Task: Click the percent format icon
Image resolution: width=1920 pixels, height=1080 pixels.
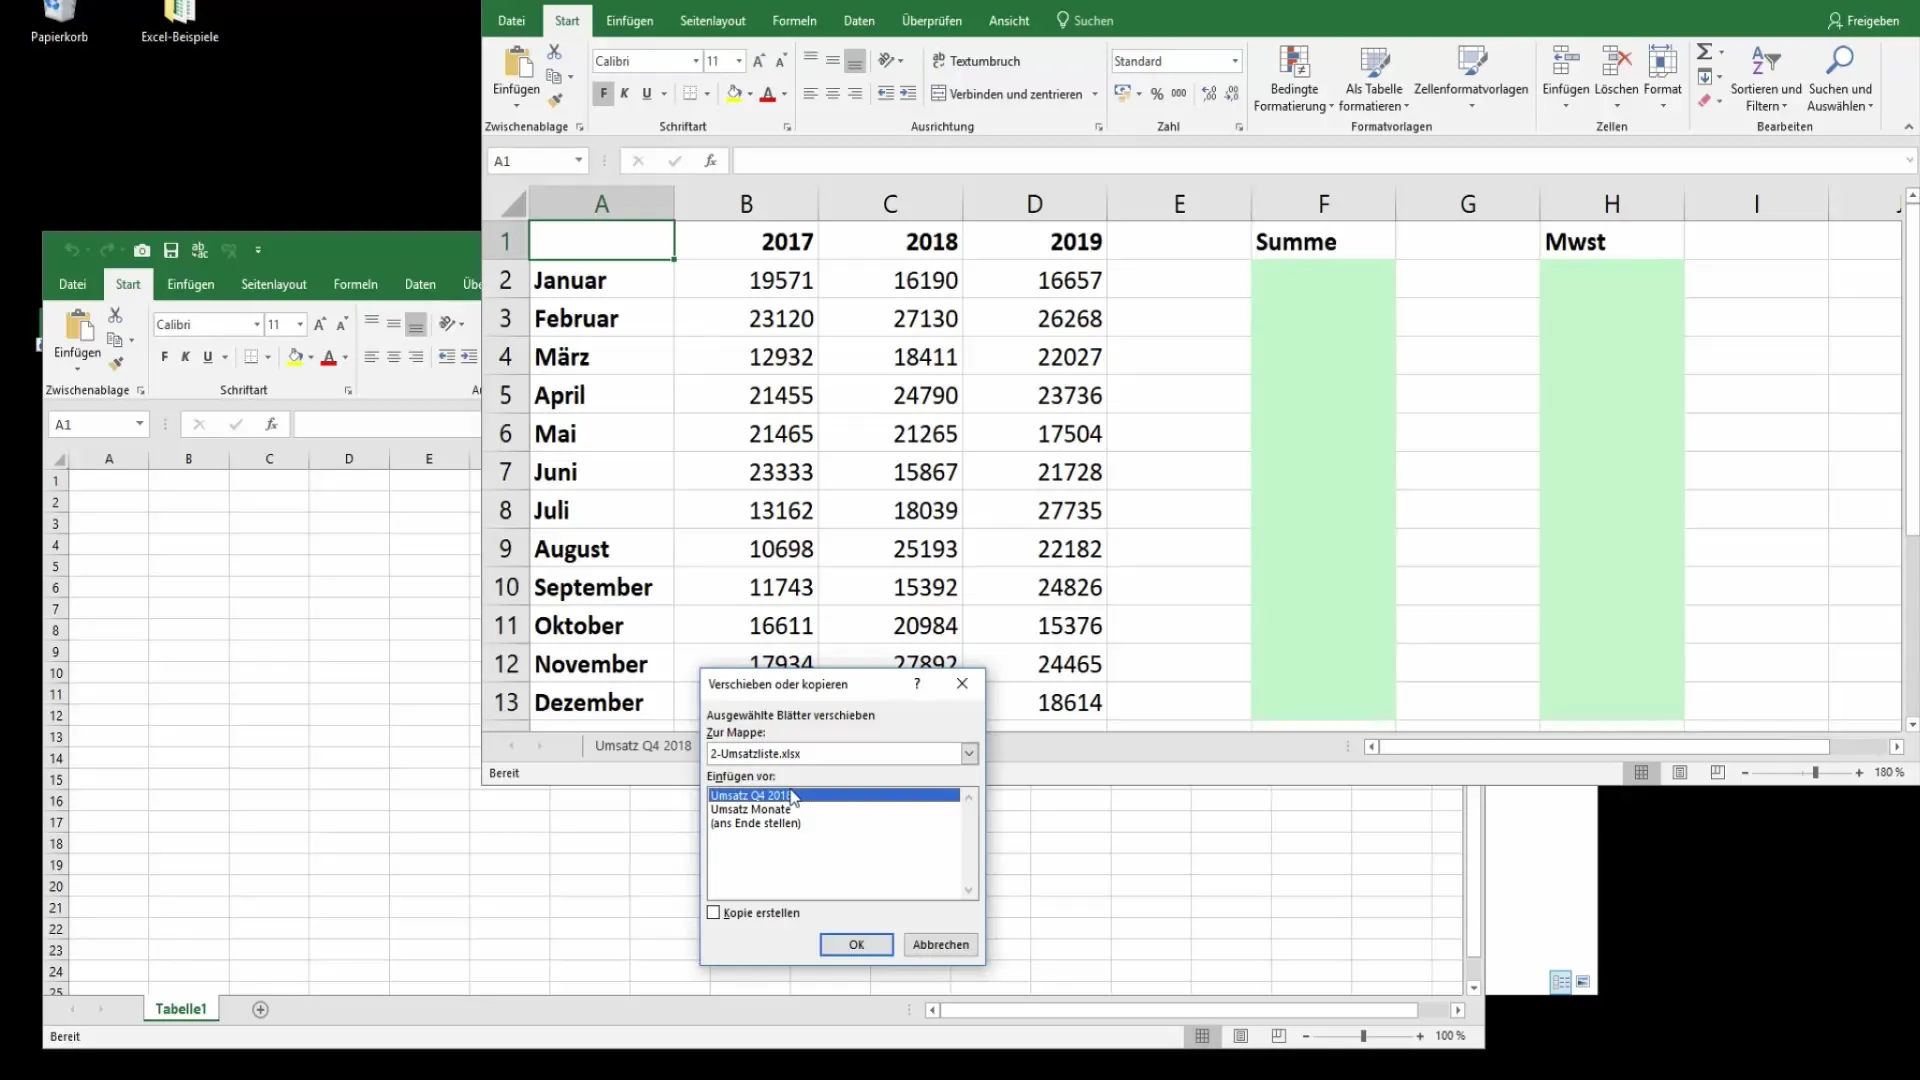Action: pos(1157,93)
